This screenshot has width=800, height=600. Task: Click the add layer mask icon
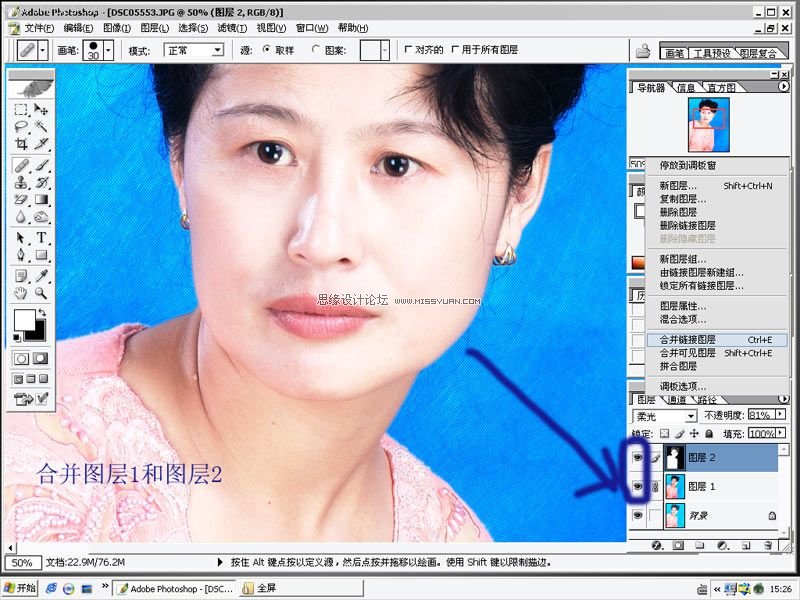(678, 546)
